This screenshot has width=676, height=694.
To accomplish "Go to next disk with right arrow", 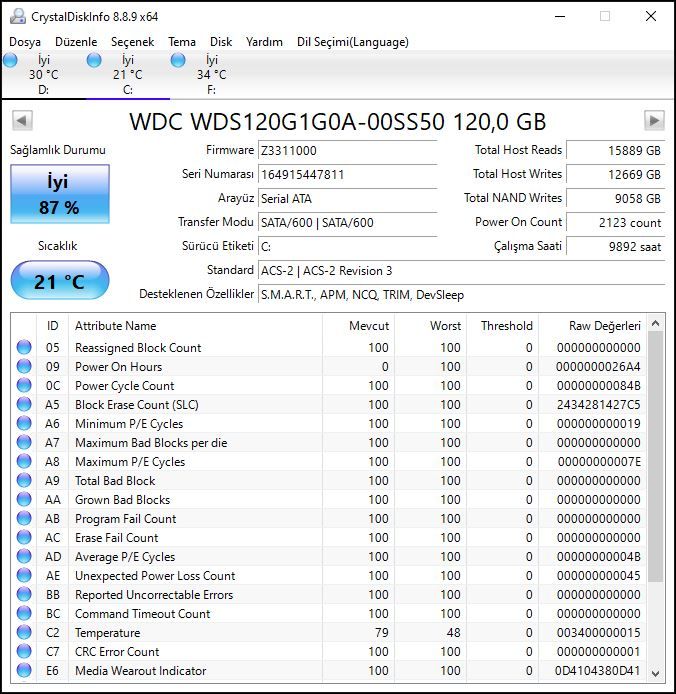I will click(654, 120).
